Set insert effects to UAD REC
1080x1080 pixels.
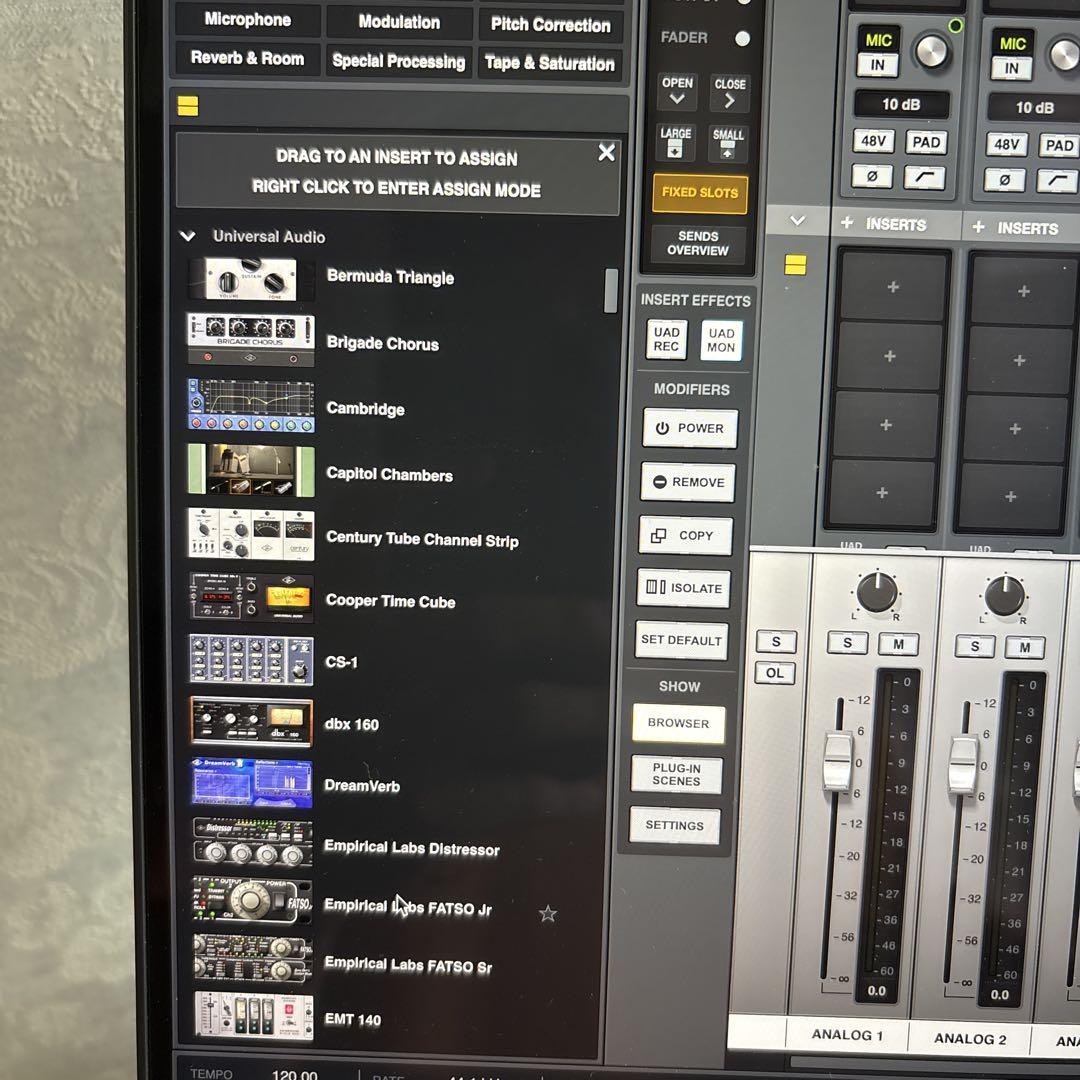pyautogui.click(x=667, y=340)
